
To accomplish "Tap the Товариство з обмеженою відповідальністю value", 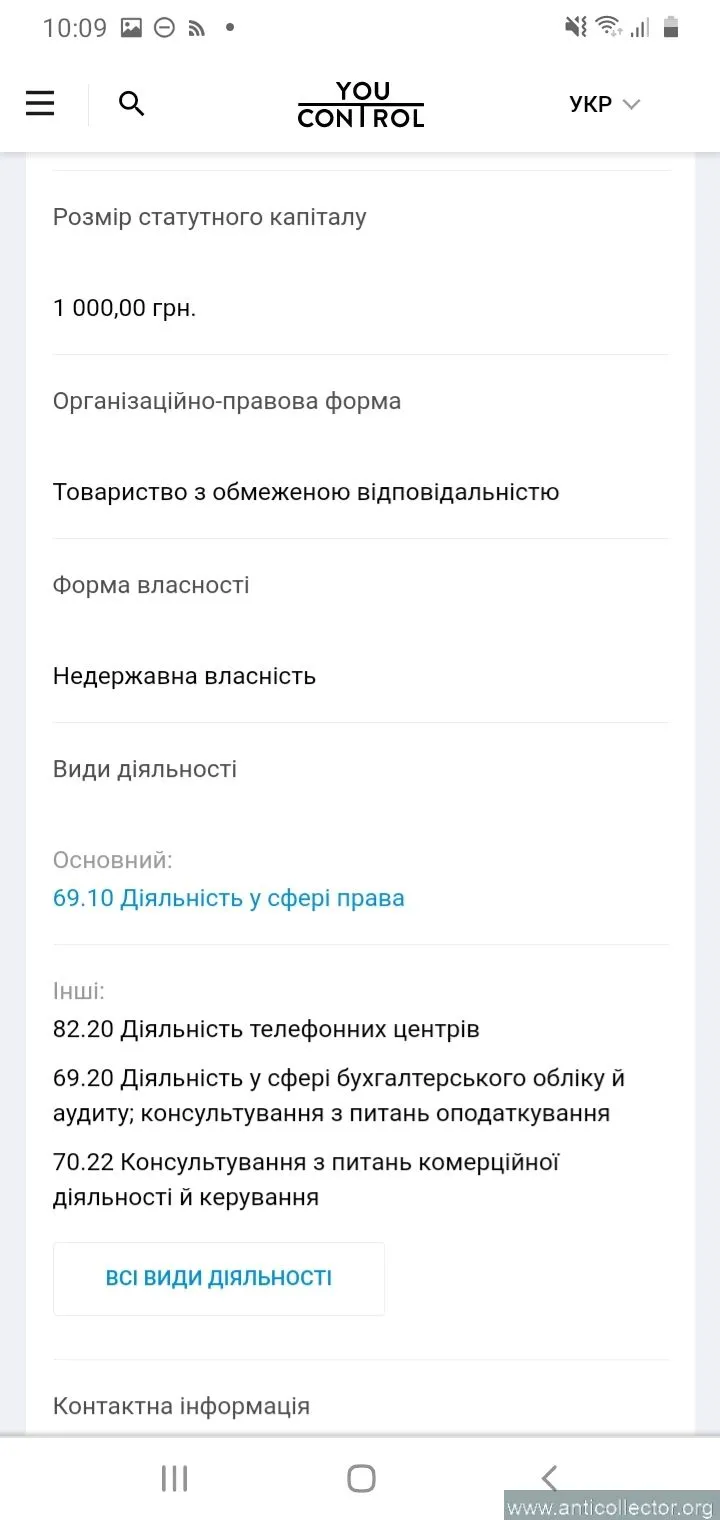I will (x=306, y=492).
